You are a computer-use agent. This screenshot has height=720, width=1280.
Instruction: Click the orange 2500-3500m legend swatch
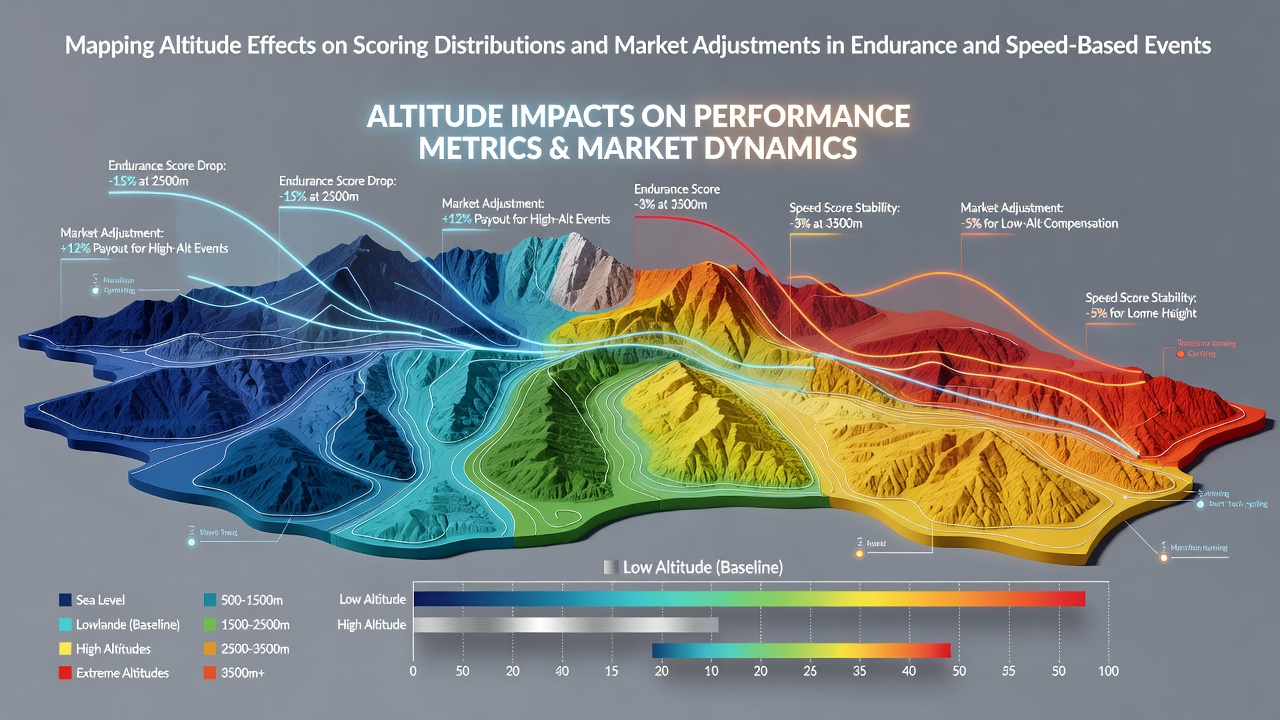[x=209, y=649]
